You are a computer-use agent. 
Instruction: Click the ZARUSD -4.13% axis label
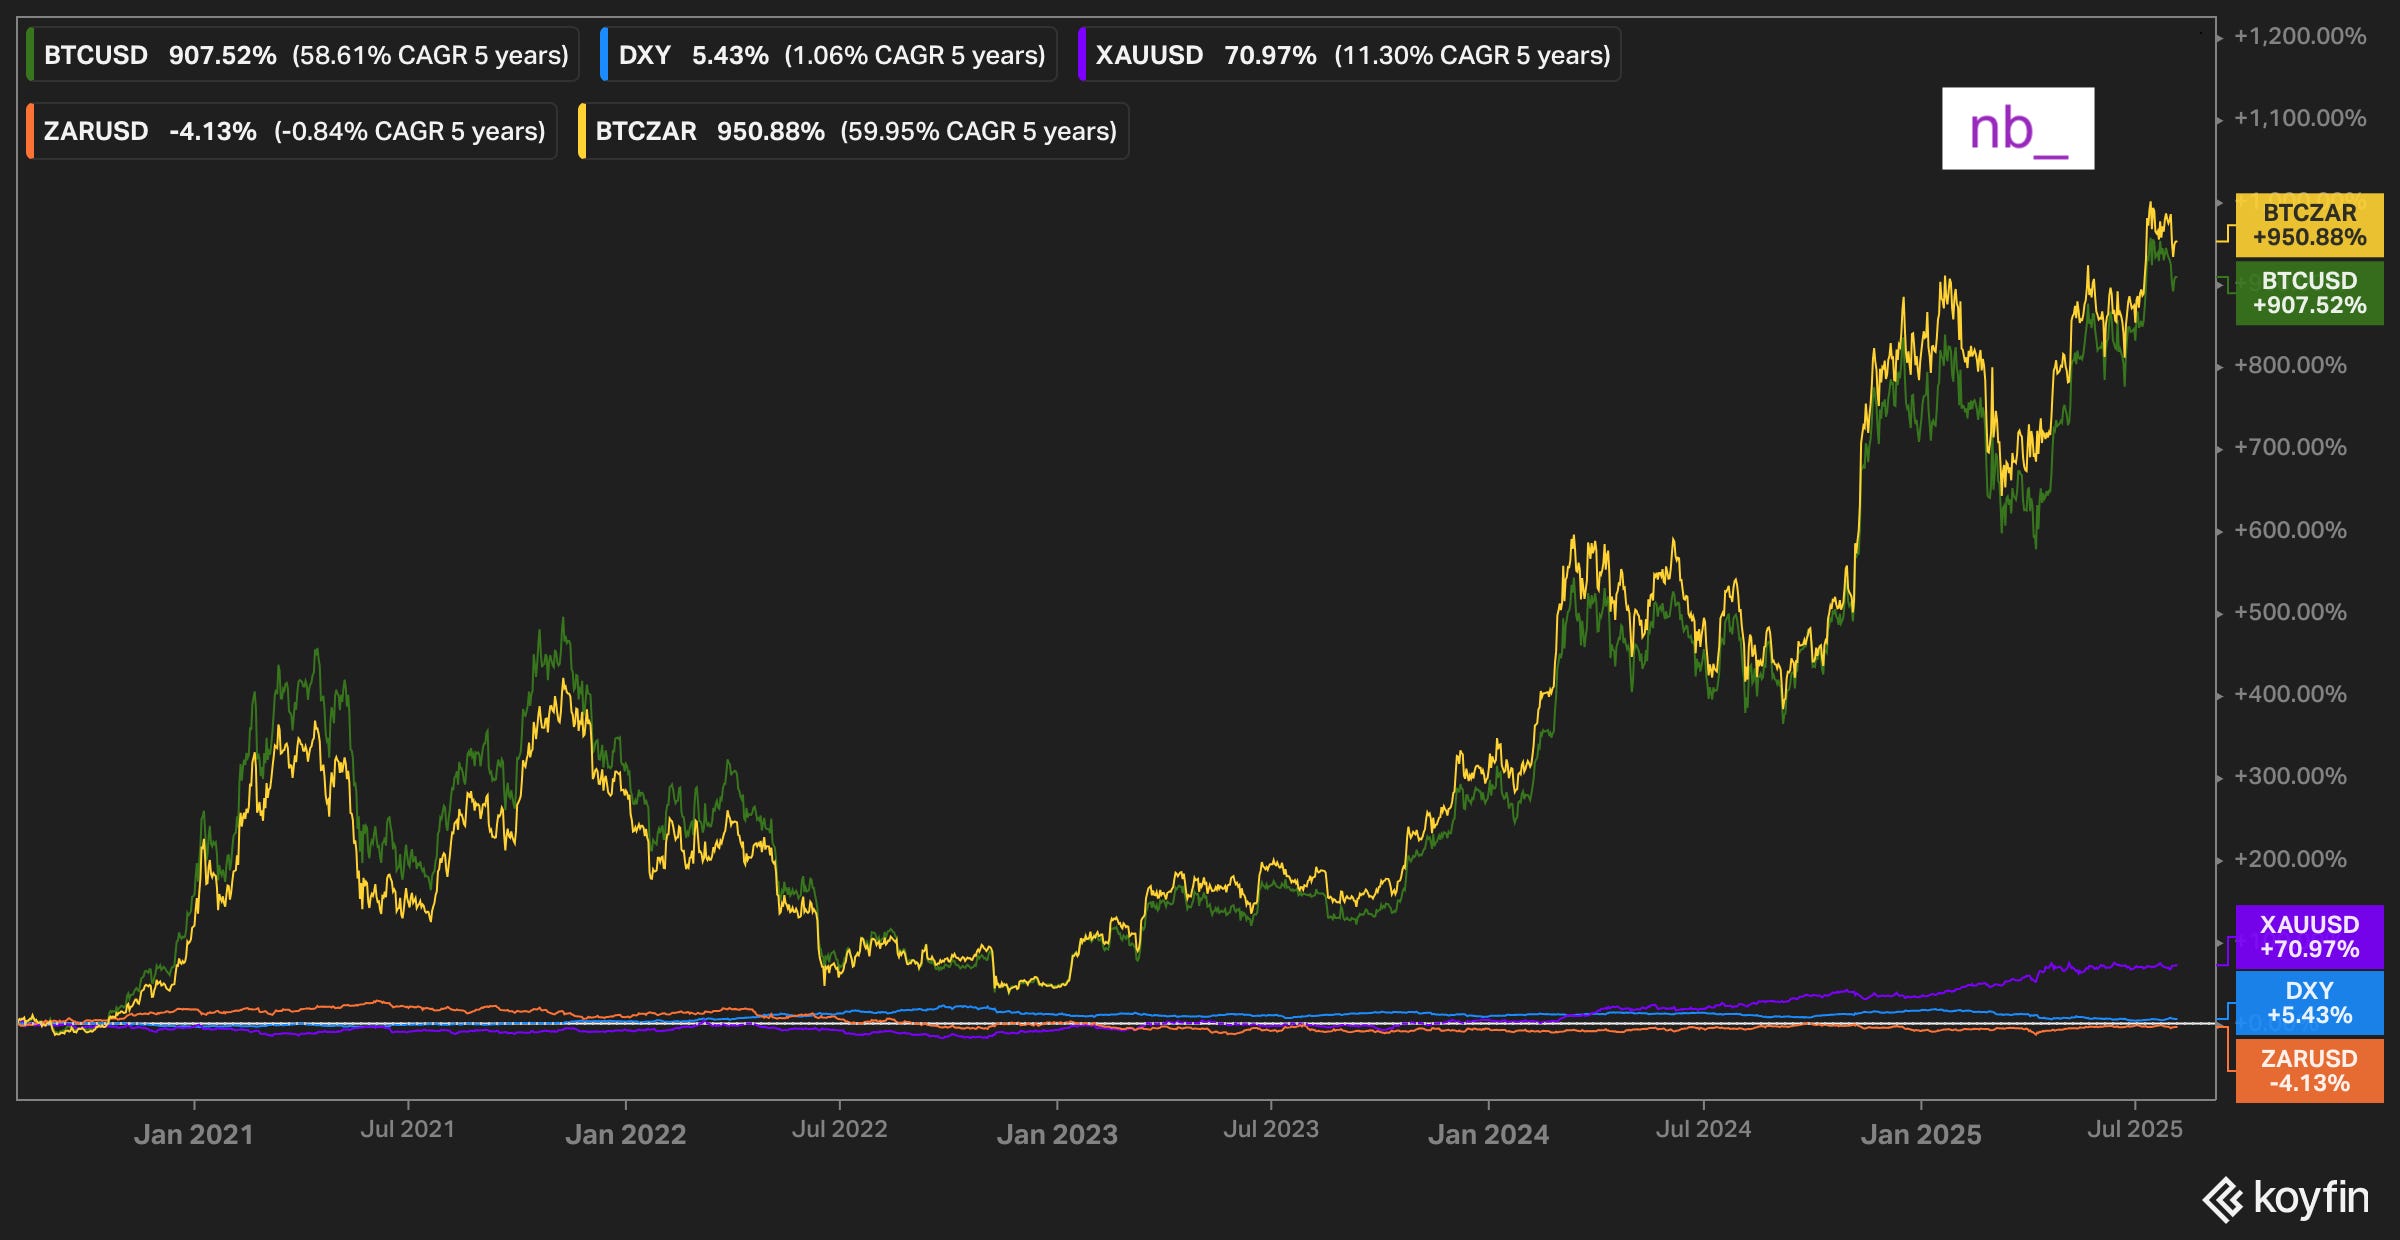point(2309,1071)
